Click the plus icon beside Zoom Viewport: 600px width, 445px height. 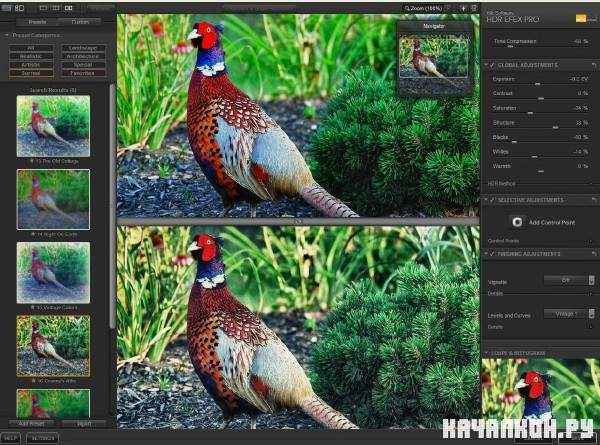click(463, 8)
